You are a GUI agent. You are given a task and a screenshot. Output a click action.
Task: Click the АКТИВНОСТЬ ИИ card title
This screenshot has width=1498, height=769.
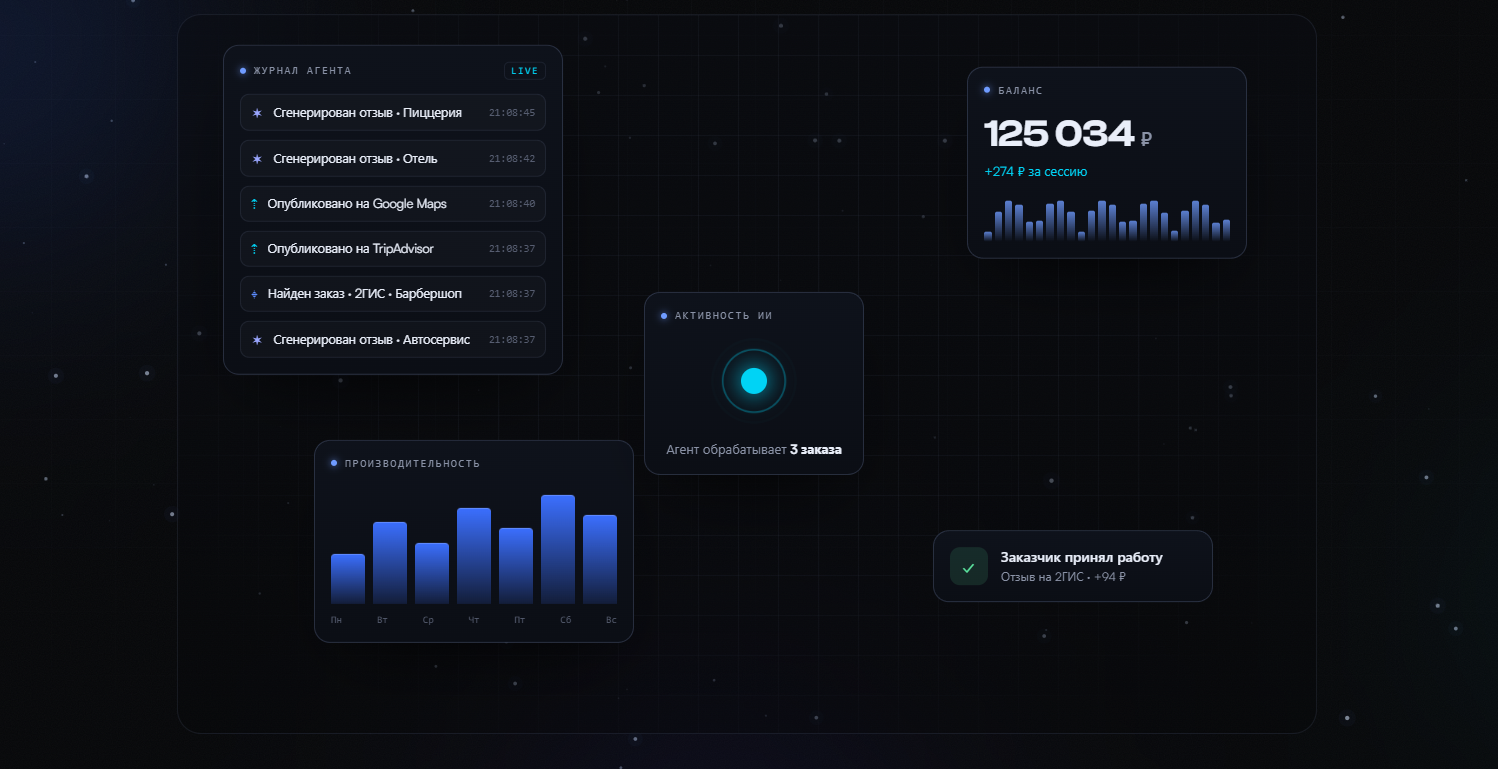[x=724, y=316]
